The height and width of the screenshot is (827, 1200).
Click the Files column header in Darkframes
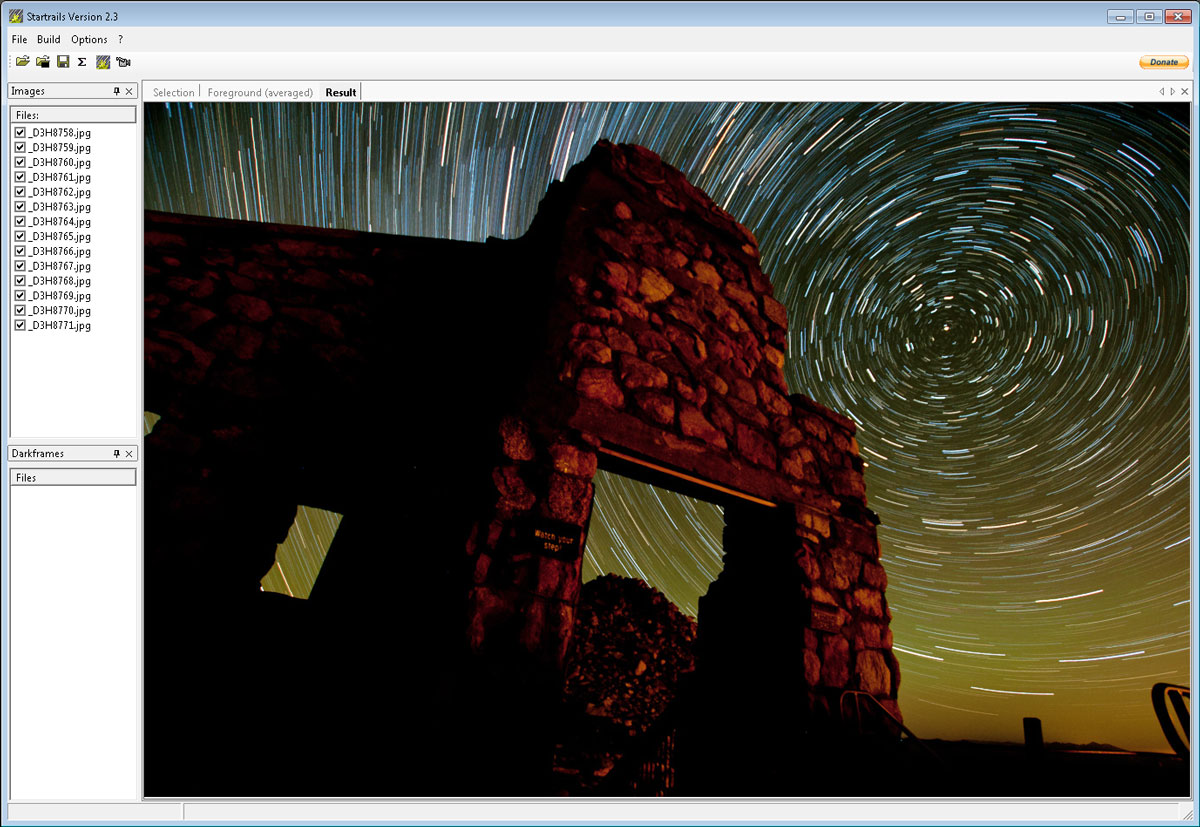pyautogui.click(x=73, y=478)
